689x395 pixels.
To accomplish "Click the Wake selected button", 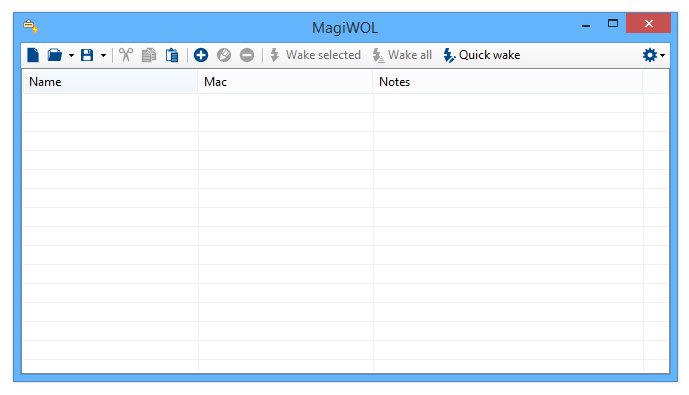I will pyautogui.click(x=315, y=55).
